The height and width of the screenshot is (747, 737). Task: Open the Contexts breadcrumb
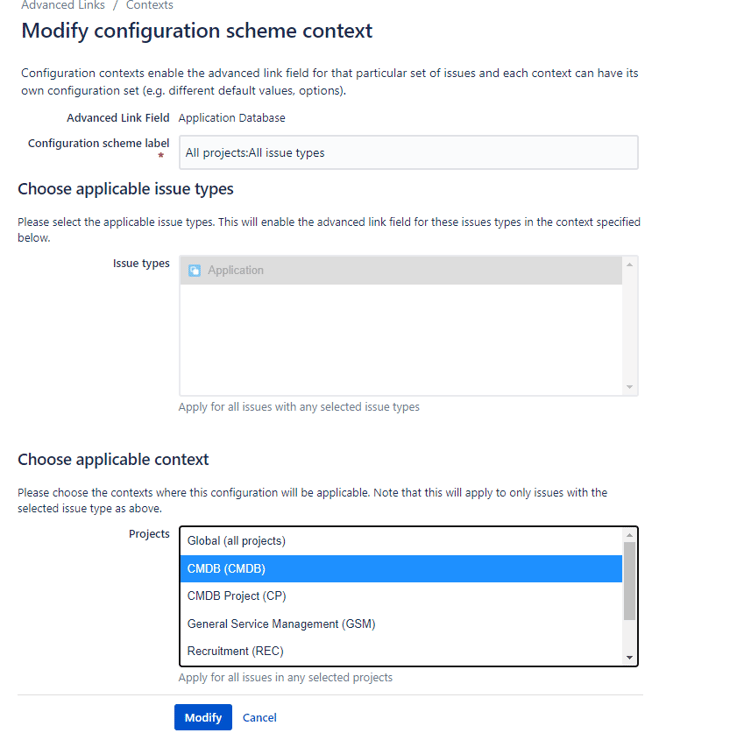149,5
